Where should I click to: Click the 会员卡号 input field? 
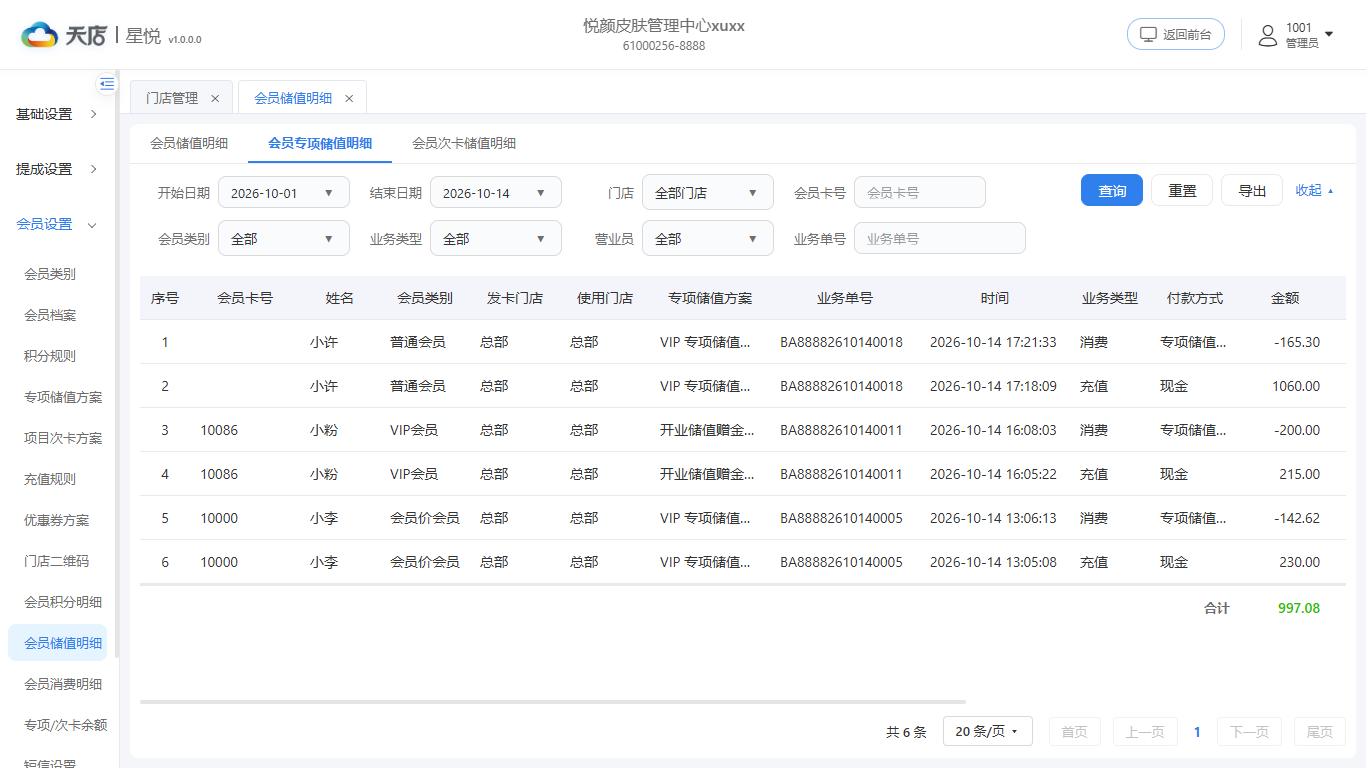[x=920, y=193]
